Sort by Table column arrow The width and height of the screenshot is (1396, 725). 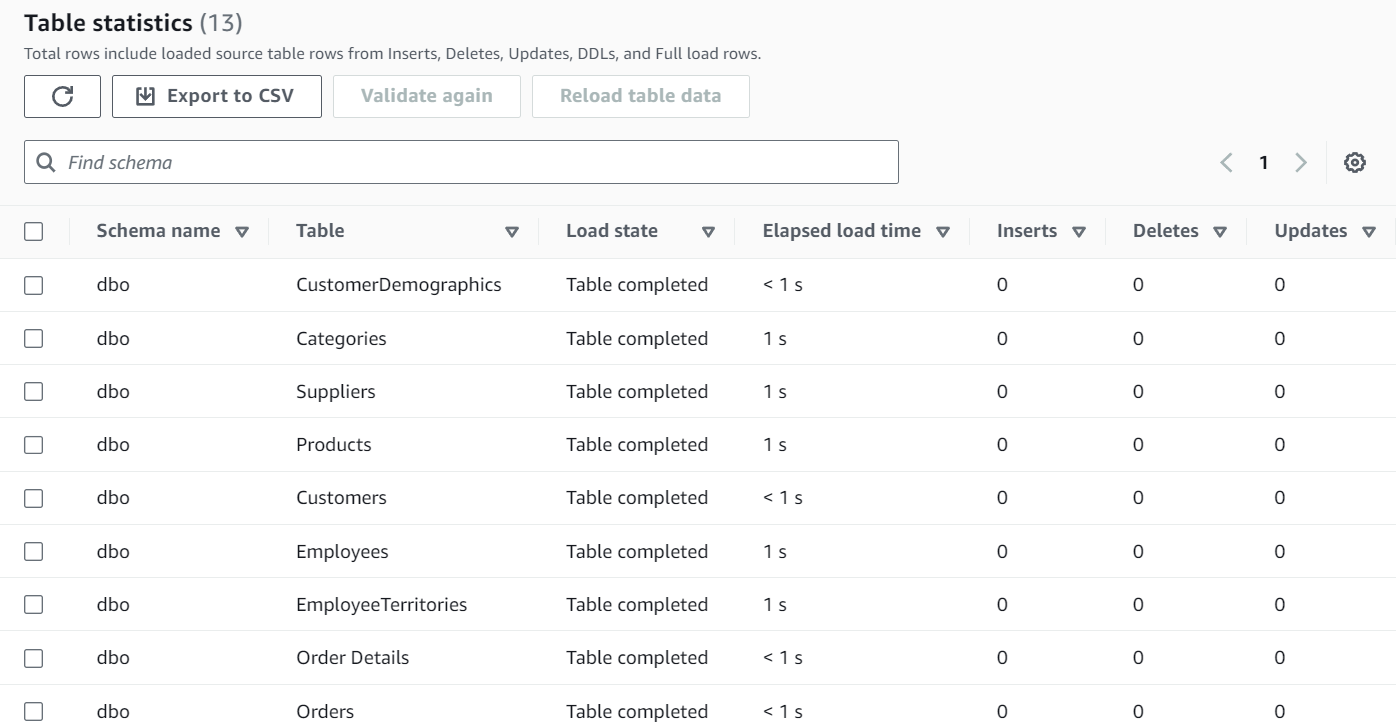click(512, 232)
